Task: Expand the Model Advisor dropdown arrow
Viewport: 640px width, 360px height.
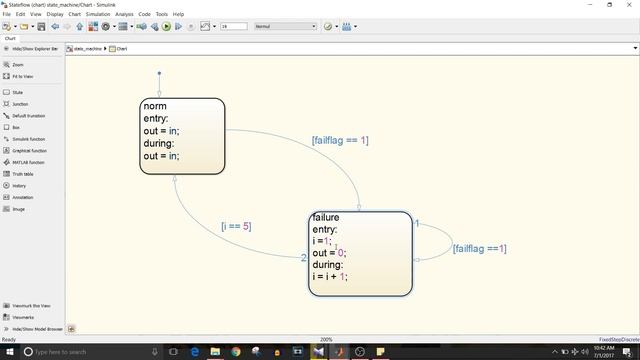Action: (x=337, y=27)
